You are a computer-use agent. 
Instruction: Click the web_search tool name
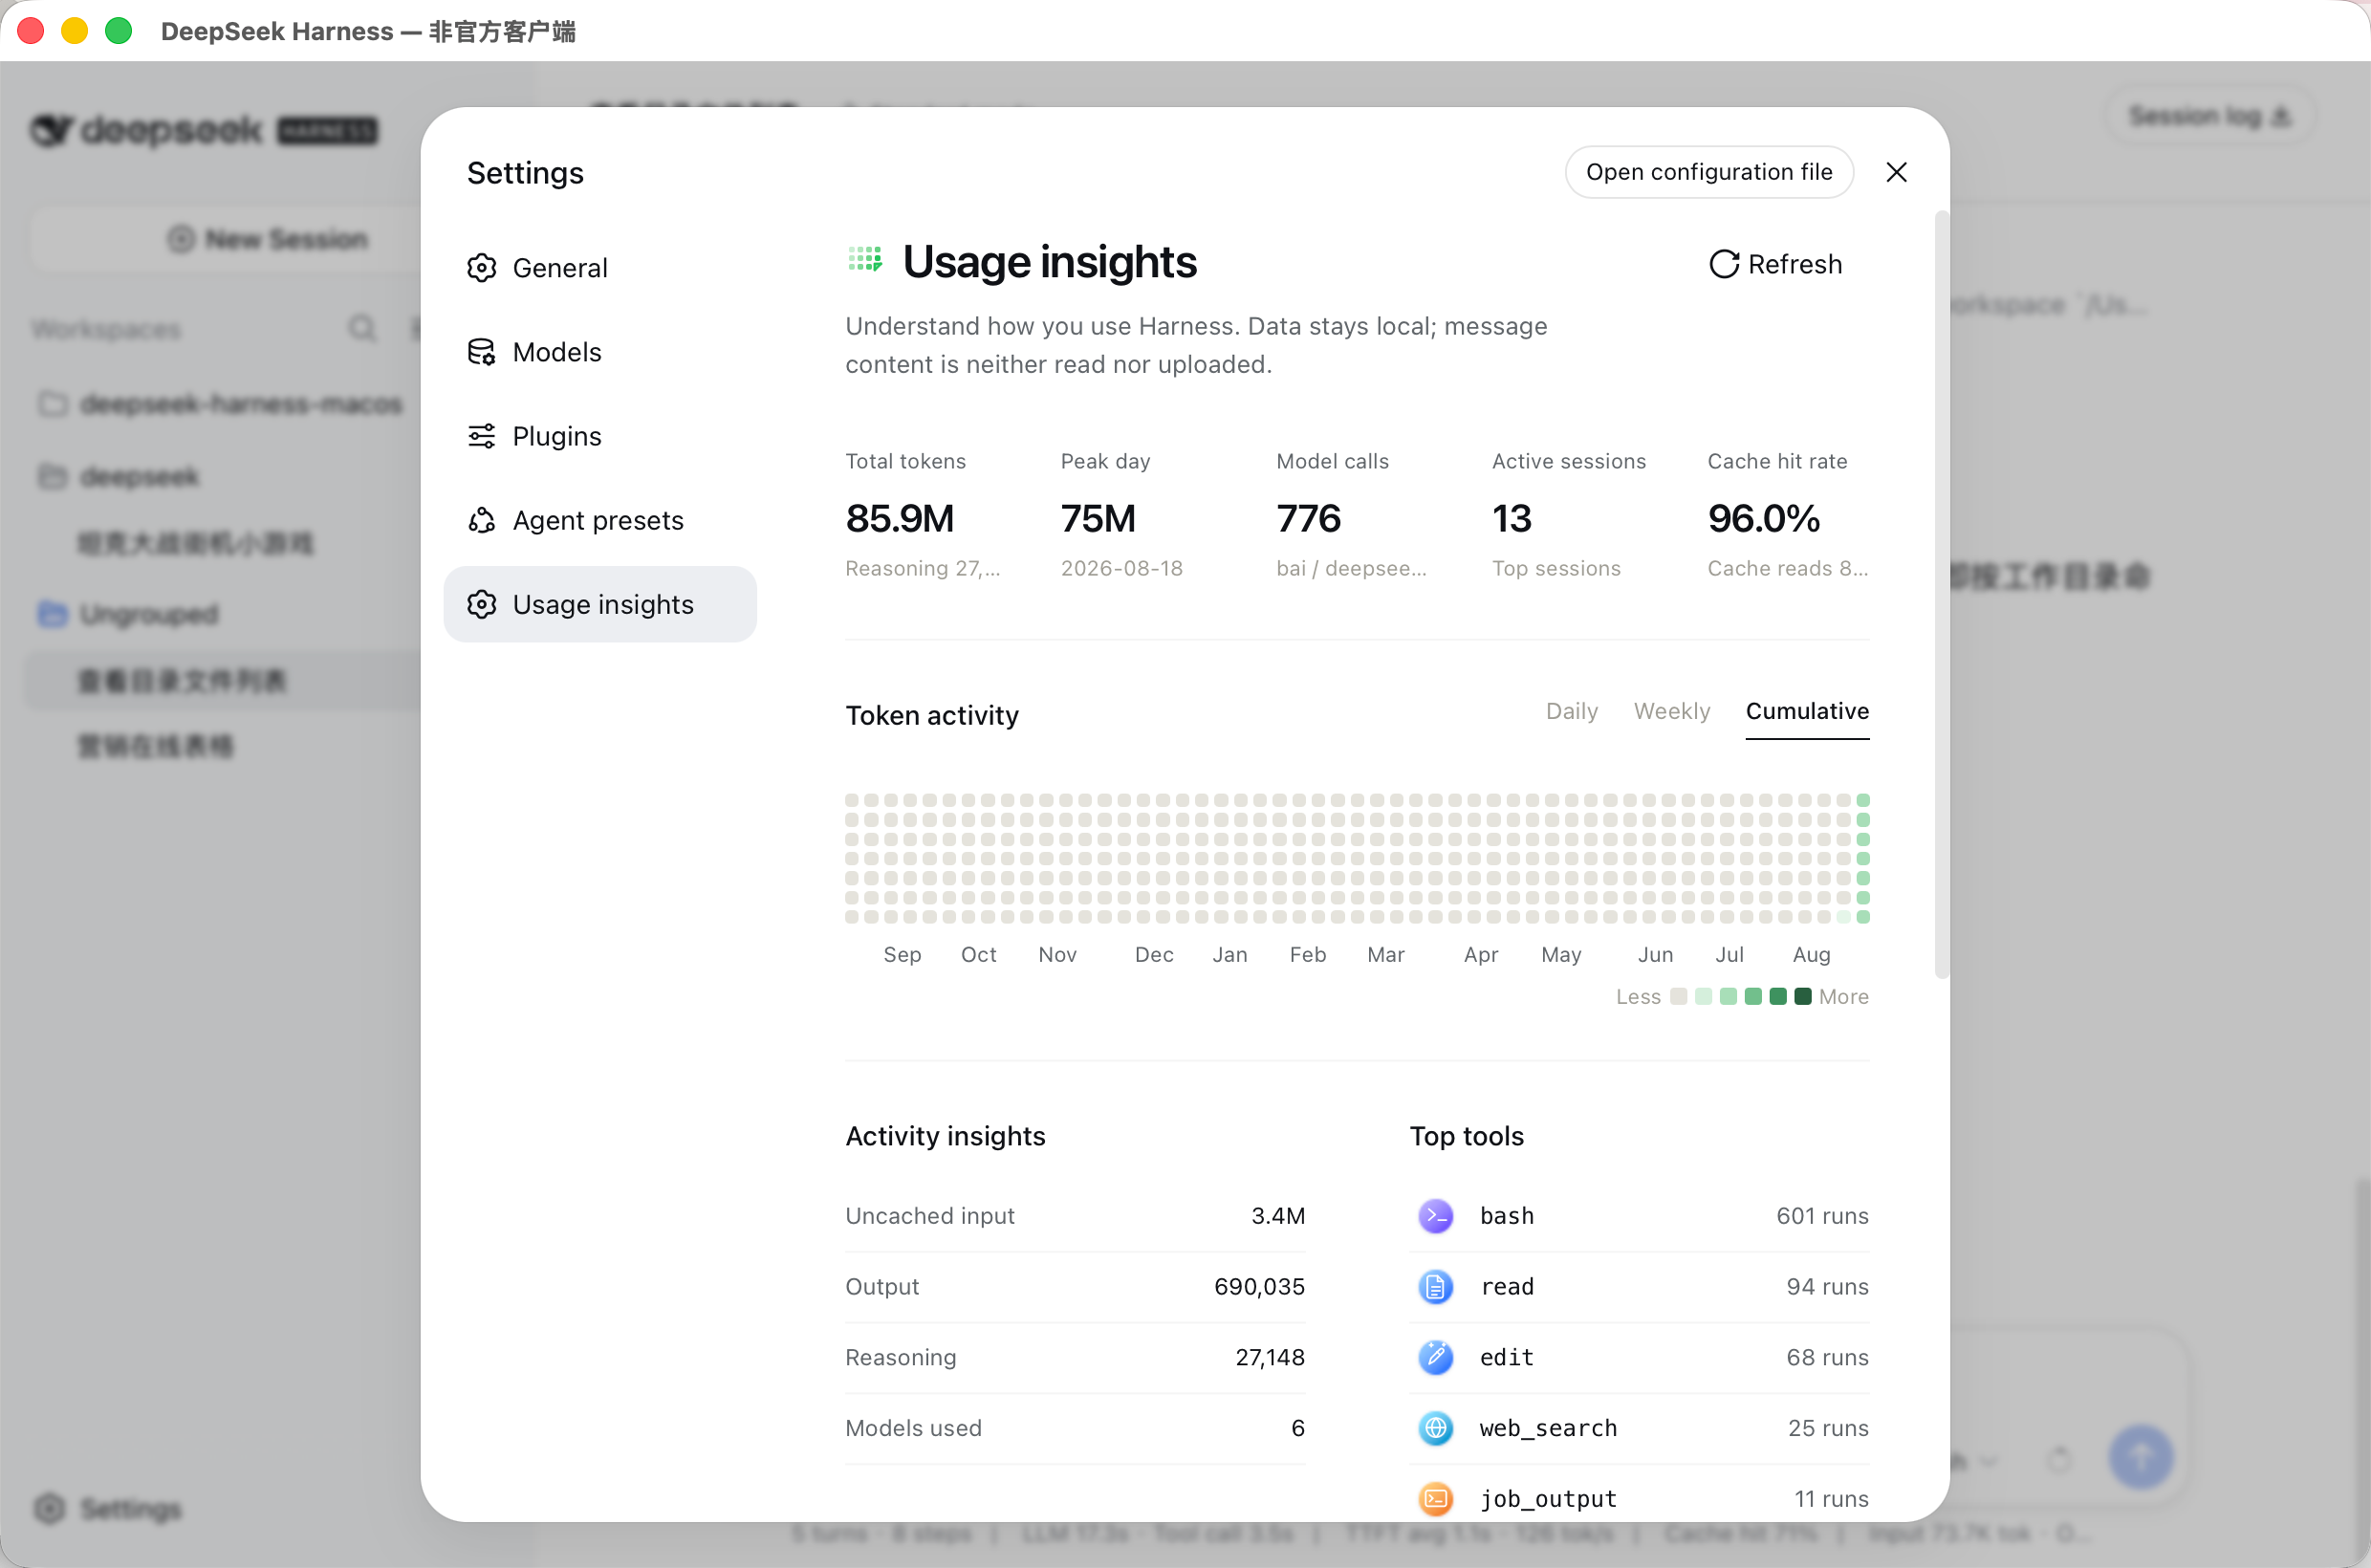[x=1548, y=1428]
